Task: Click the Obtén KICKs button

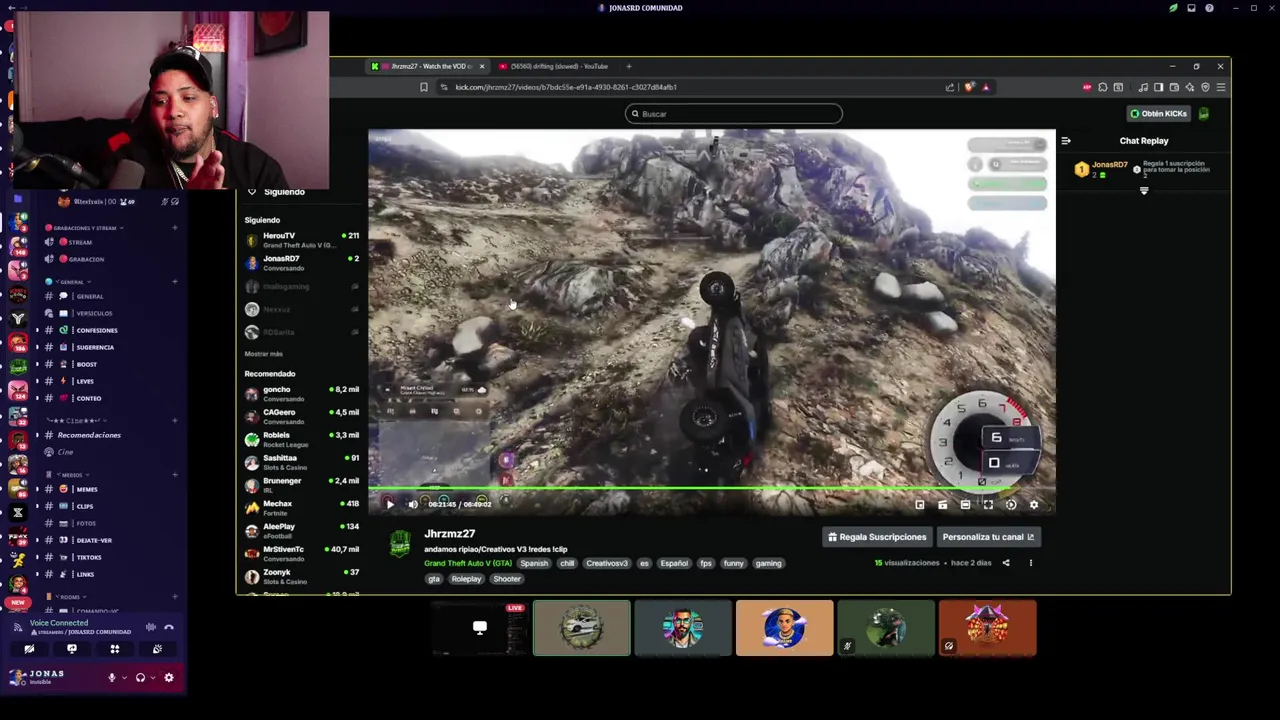Action: [1158, 114]
